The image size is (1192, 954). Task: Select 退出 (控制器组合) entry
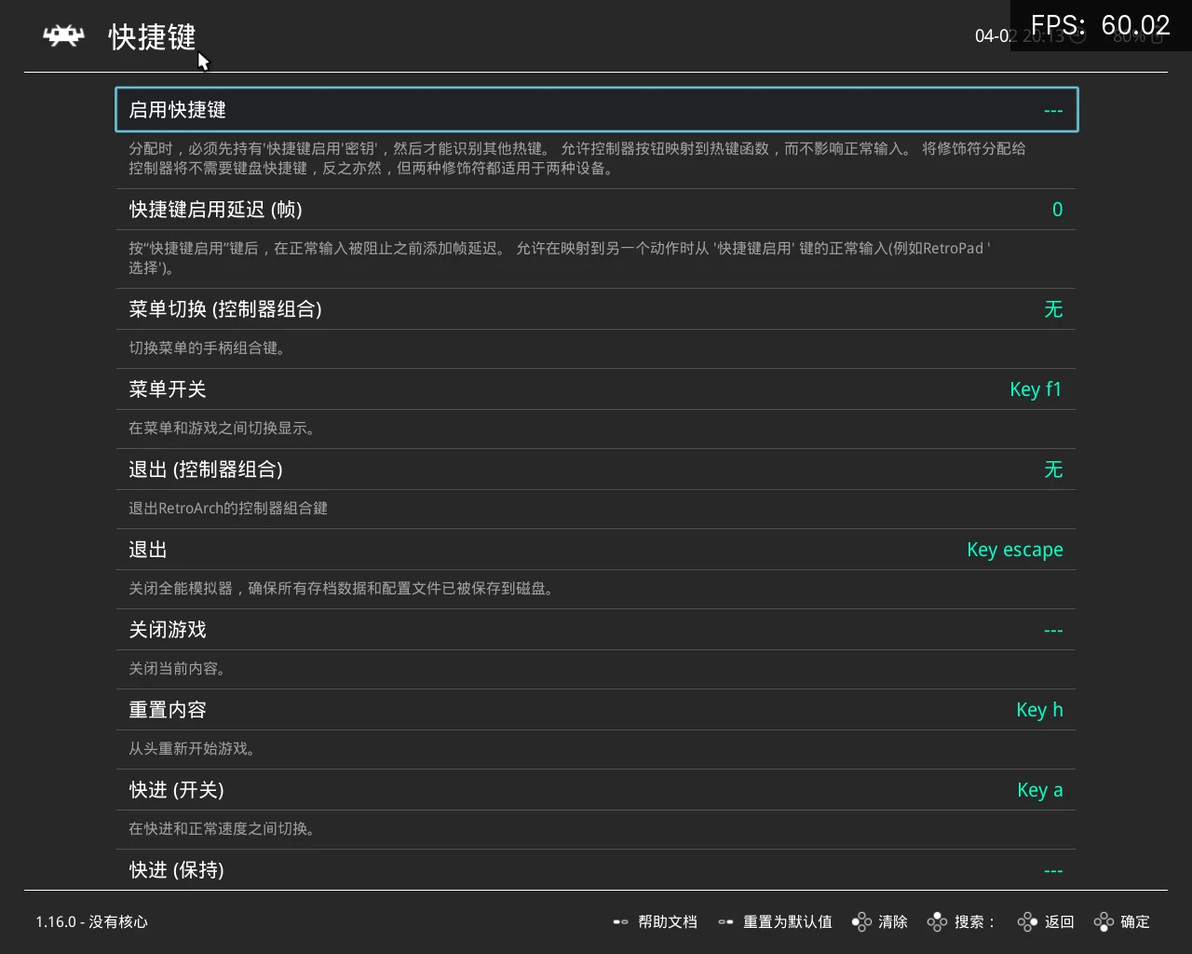[x=596, y=470]
